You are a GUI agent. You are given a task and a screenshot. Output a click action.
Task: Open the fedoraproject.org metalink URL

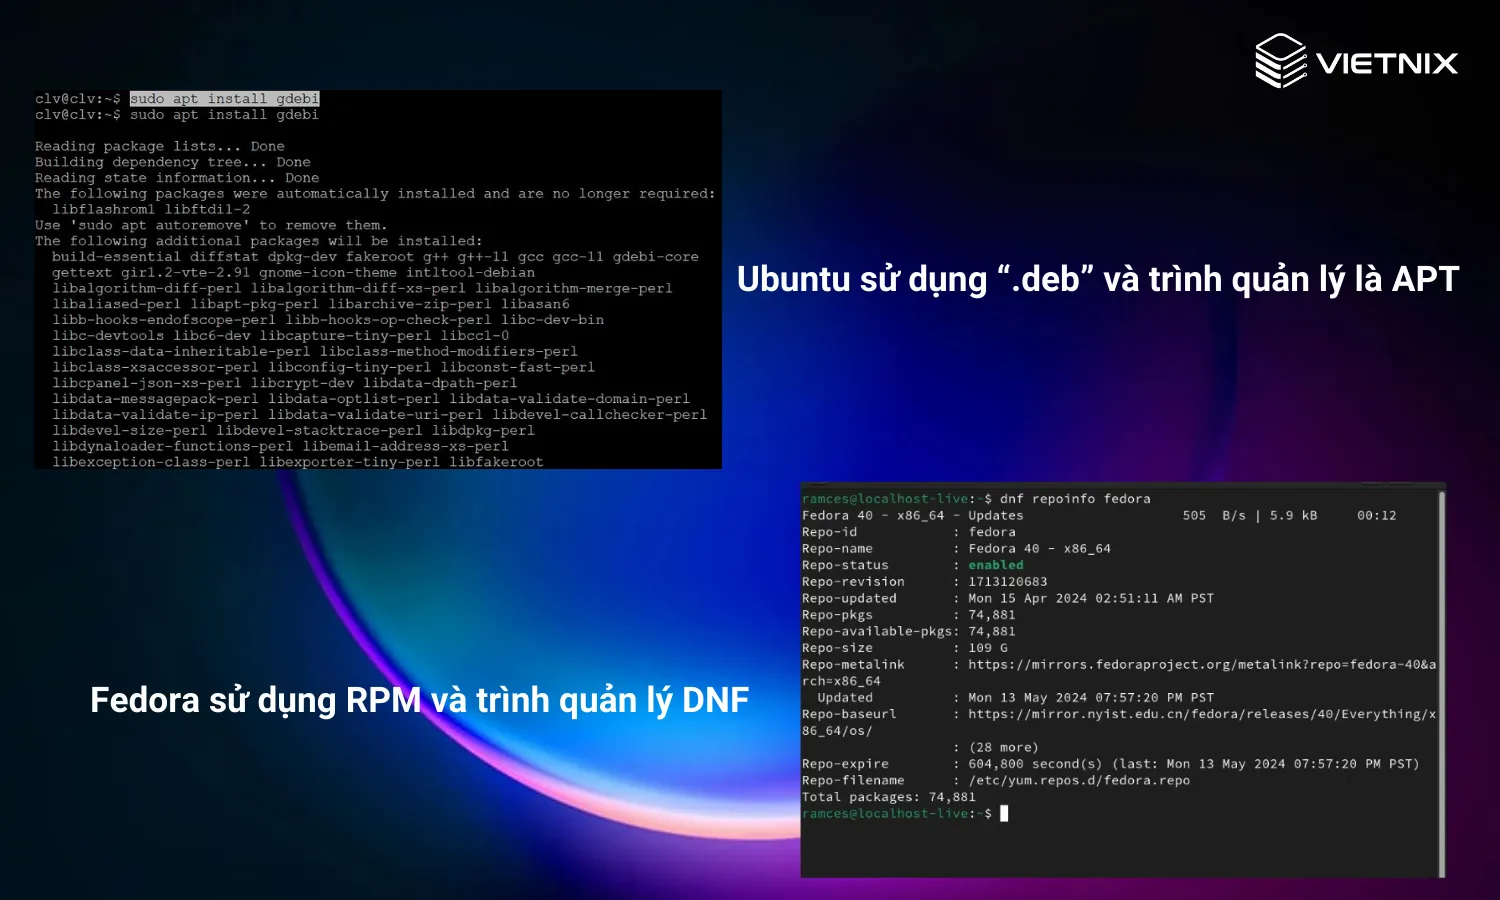pyautogui.click(x=1202, y=665)
